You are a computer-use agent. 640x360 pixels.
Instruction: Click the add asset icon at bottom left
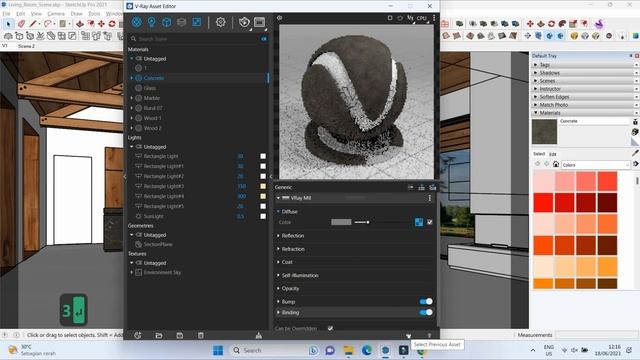tap(138, 336)
